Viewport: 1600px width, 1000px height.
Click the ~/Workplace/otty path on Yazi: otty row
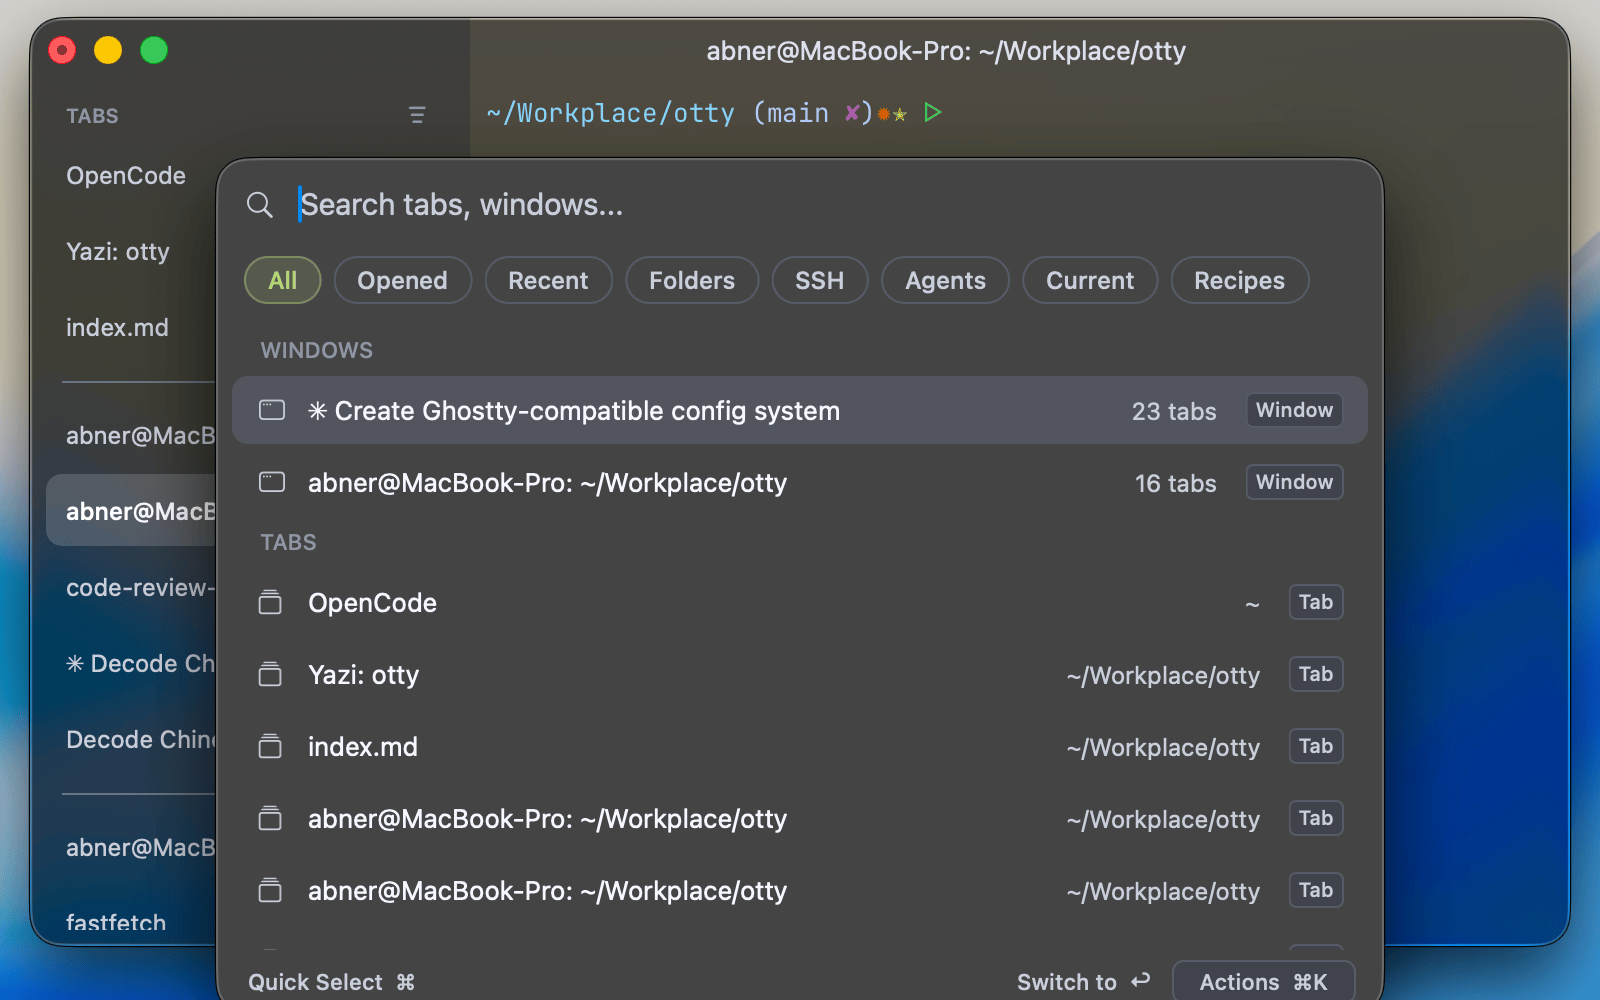[1163, 676]
